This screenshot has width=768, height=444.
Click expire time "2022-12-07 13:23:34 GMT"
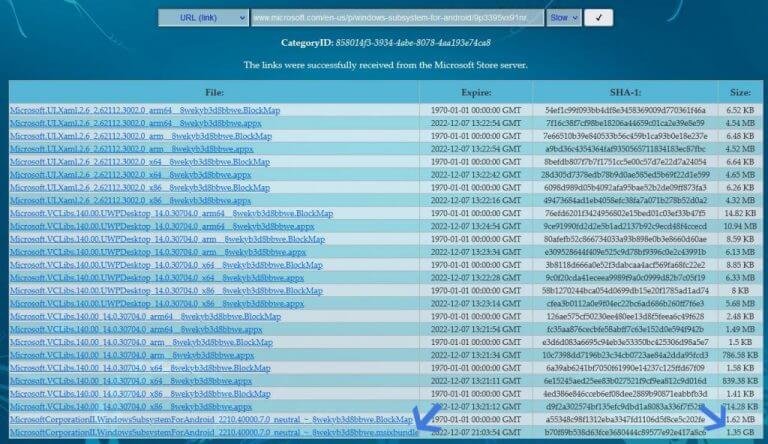pos(476,251)
